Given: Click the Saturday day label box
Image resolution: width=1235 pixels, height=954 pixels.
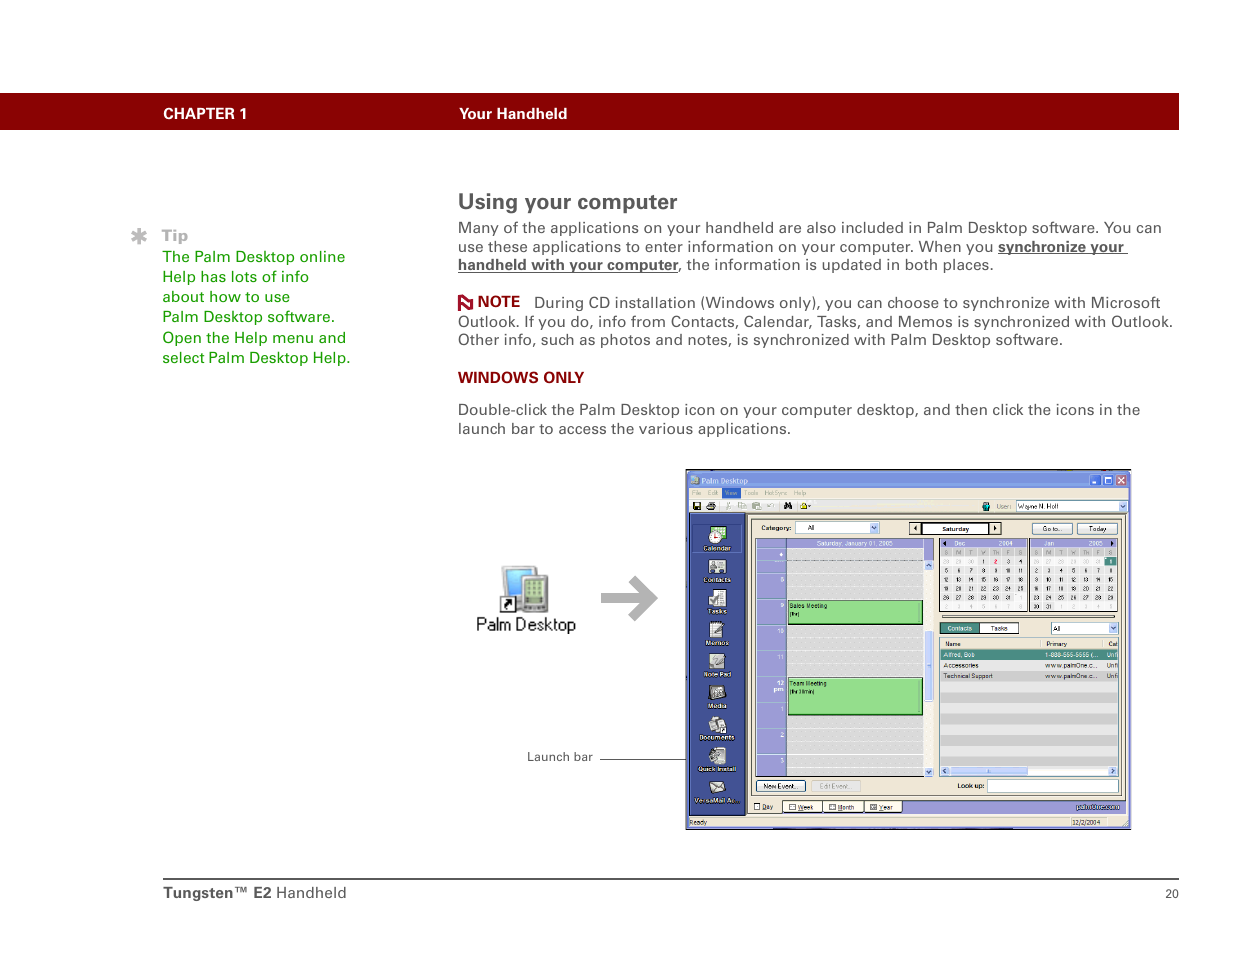Looking at the screenshot, I should point(955,528).
